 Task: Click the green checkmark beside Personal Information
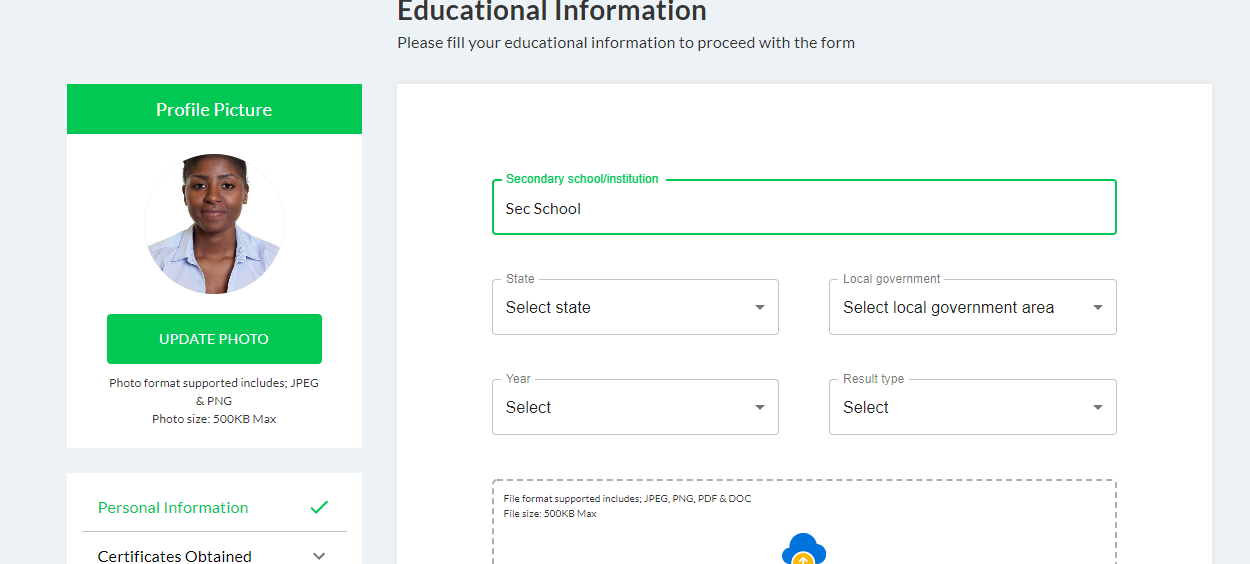(319, 507)
